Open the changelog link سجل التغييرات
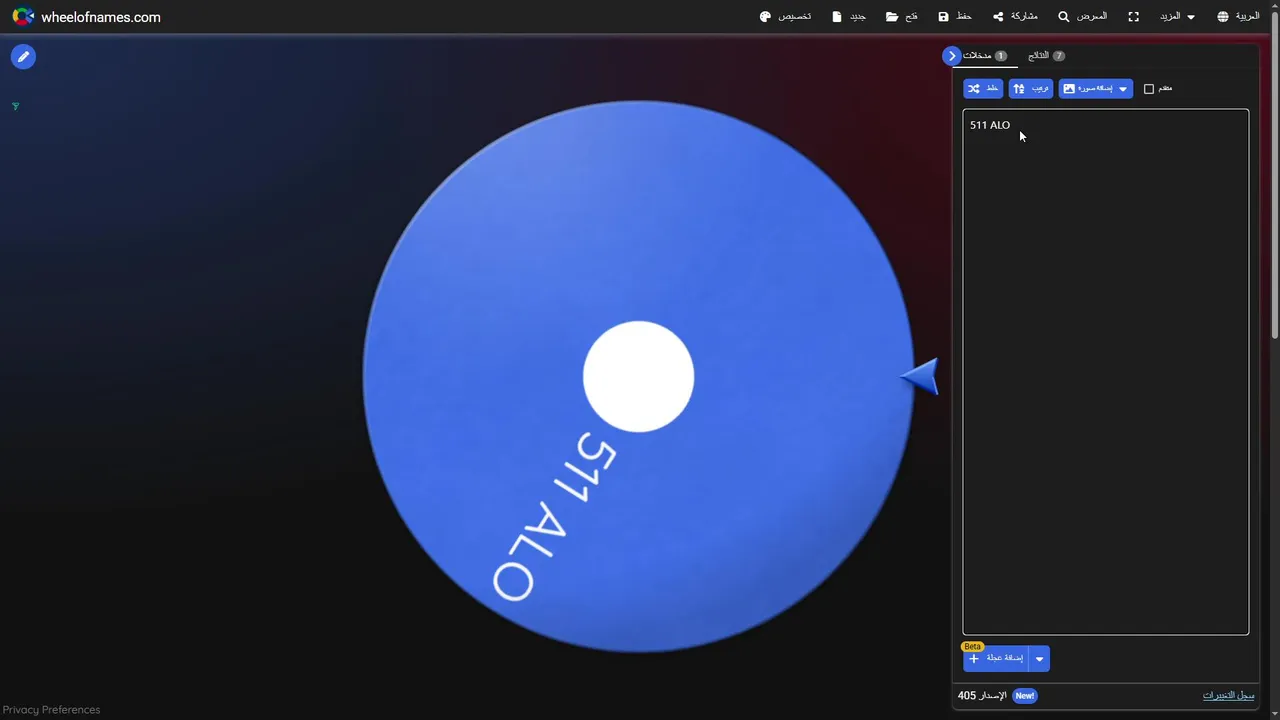The image size is (1280, 720). coord(1228,695)
